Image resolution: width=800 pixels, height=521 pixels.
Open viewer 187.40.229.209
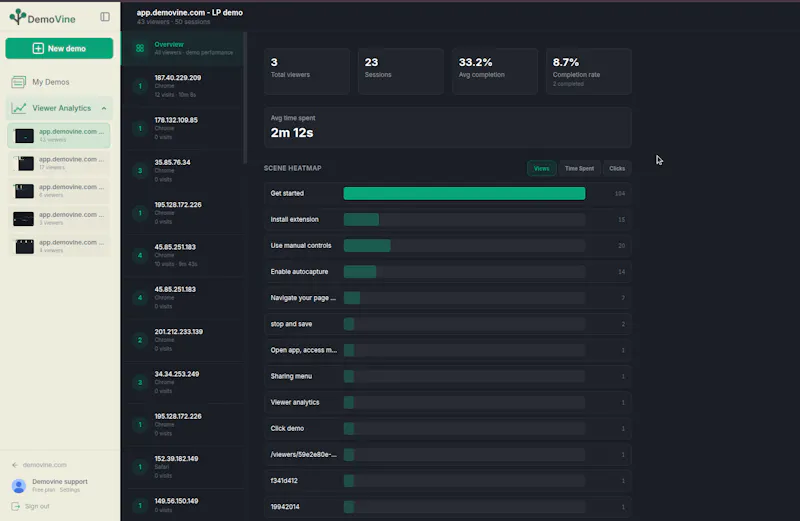click(x=184, y=86)
